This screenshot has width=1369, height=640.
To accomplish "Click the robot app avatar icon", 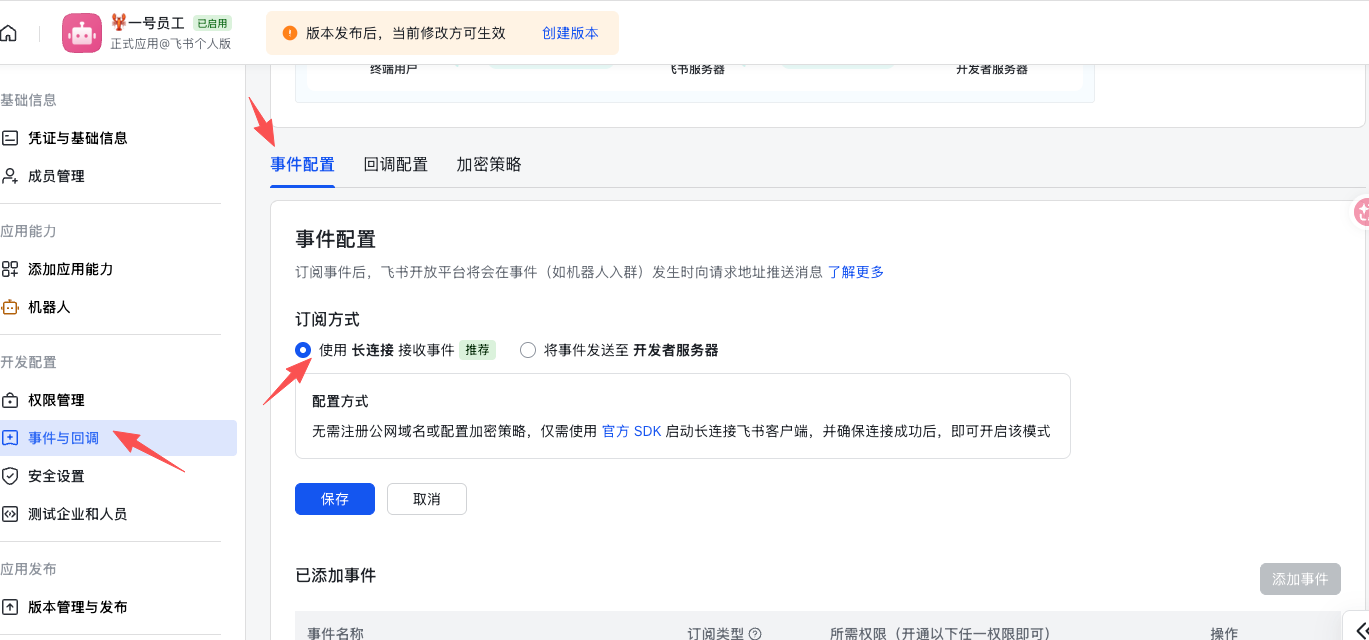I will 81,32.
